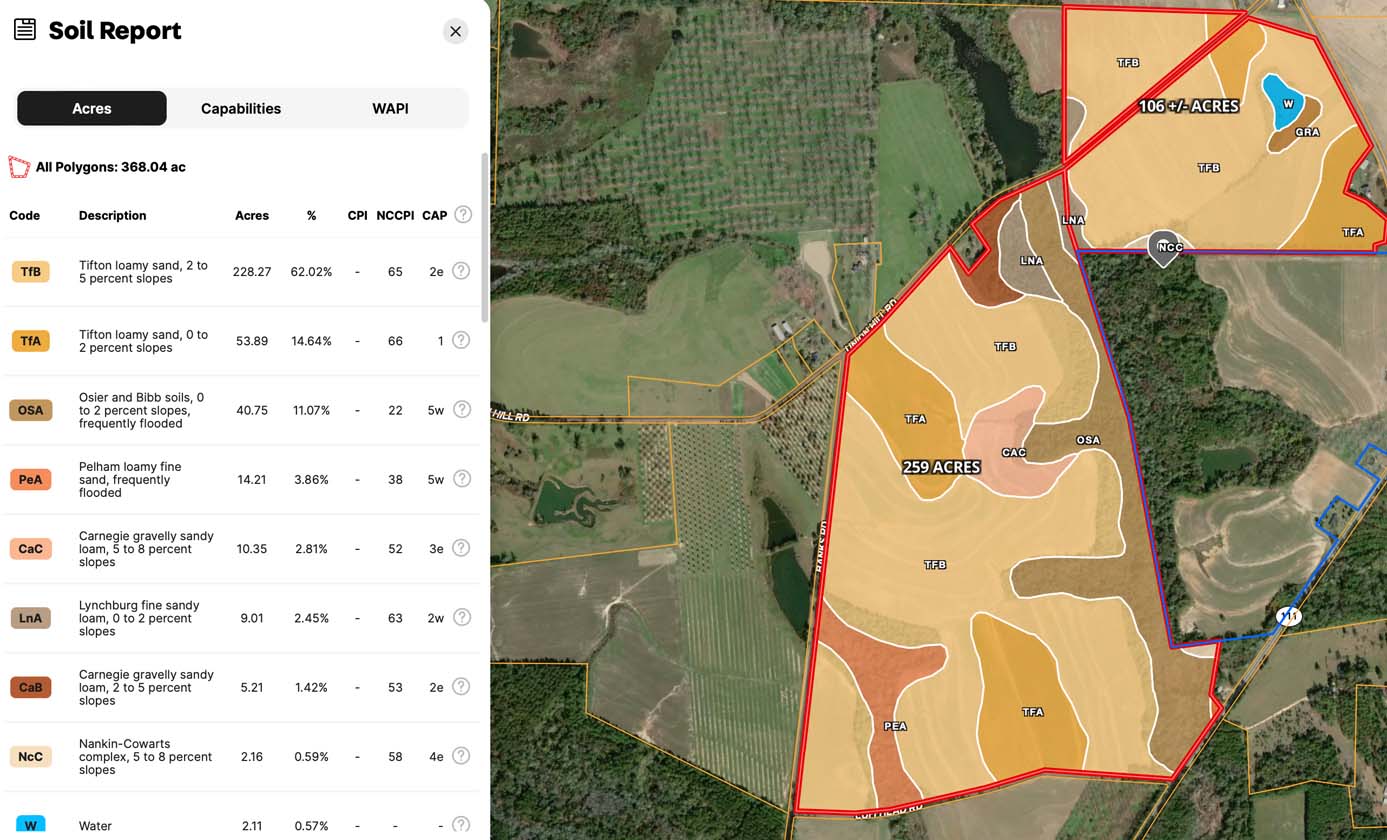The width and height of the screenshot is (1387, 840).
Task: Select the TfB soil code badge
Action: (x=30, y=271)
